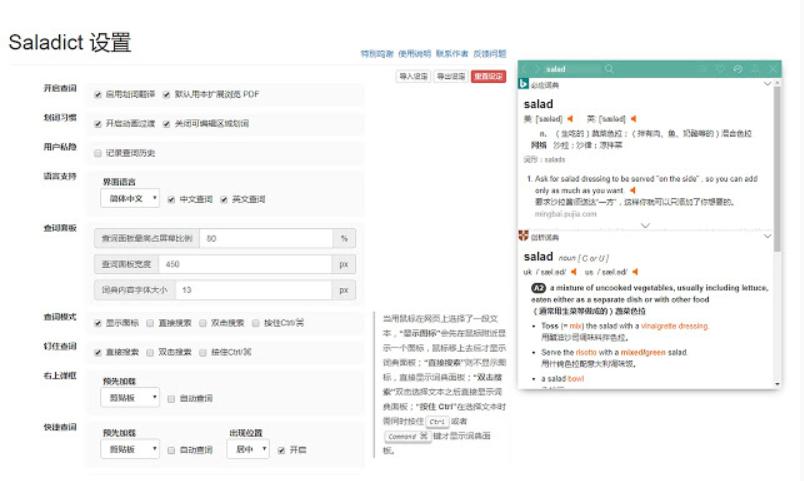Viewport: 804px width, 481px height.
Task: Click the mingbai.pujia.com source text
Action: [566, 214]
